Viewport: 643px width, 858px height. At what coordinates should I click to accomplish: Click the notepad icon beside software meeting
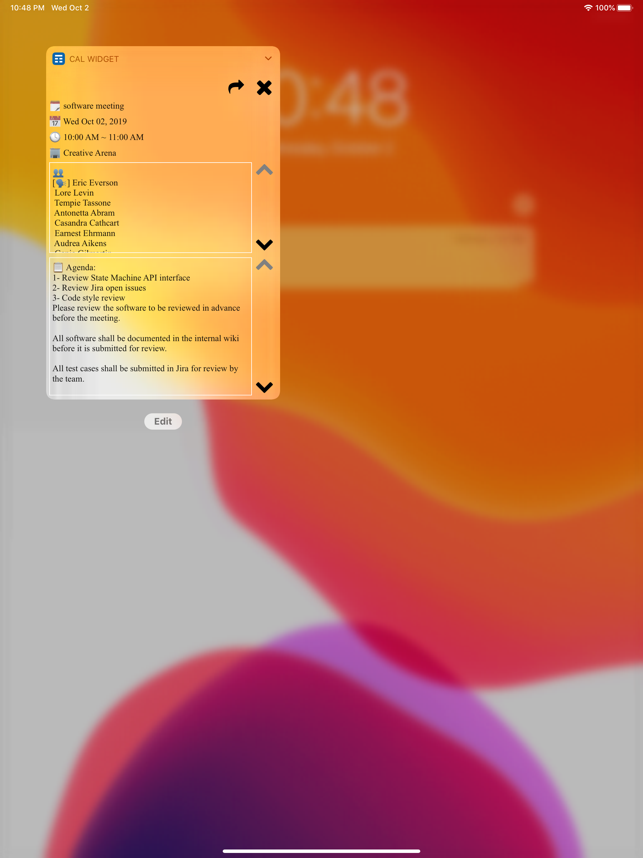(x=55, y=106)
